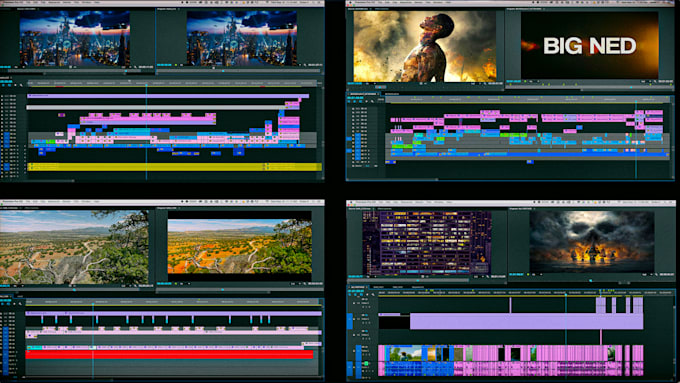Click saturated landscape Program monitor preview
This screenshot has height=383, width=680.
point(239,246)
